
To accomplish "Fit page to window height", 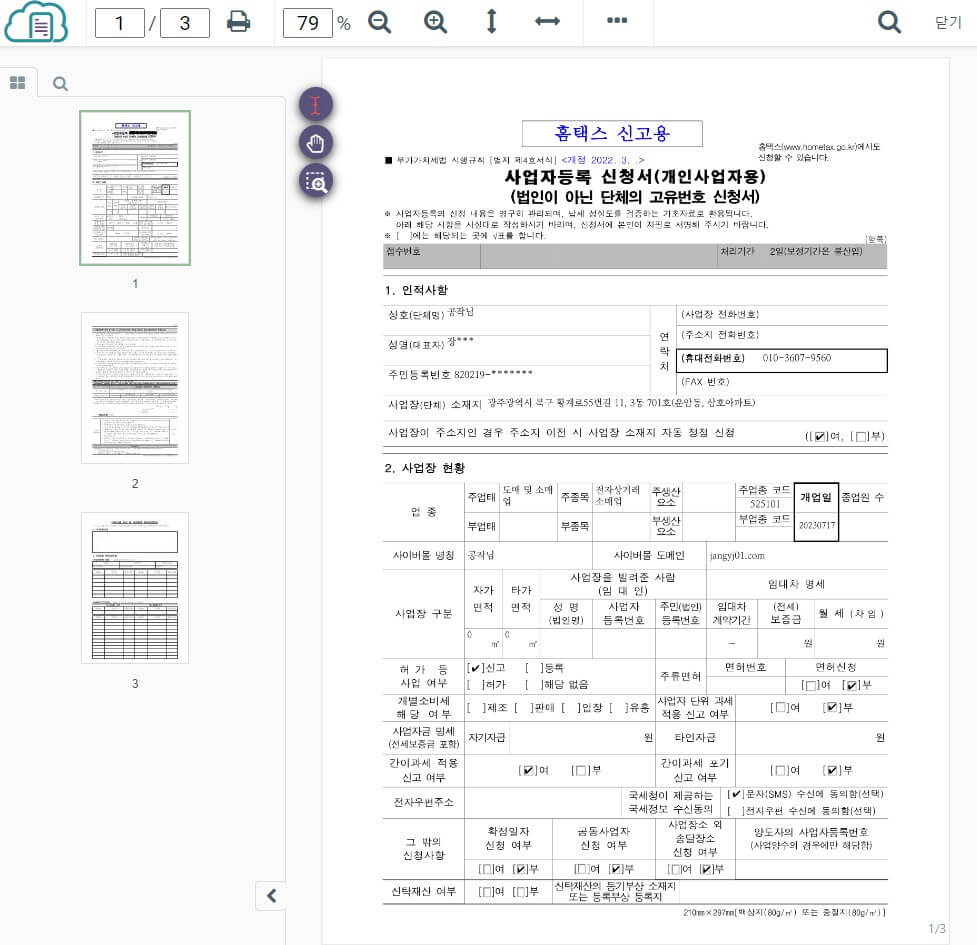I will coord(491,22).
